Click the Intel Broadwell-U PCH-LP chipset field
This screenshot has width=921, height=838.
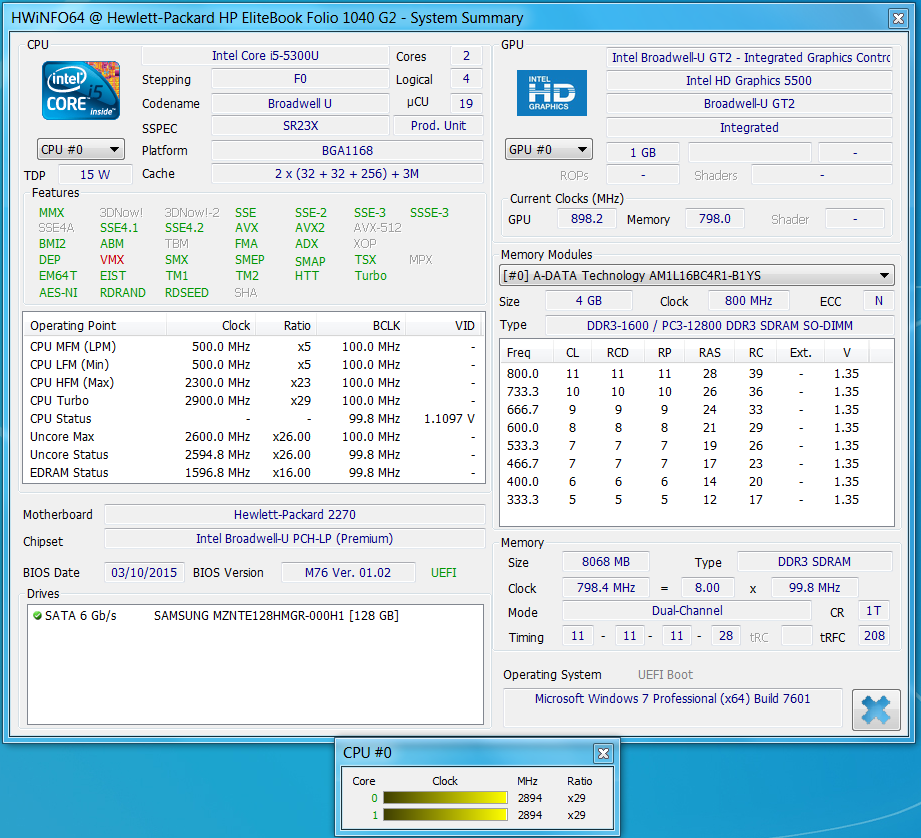click(x=294, y=539)
